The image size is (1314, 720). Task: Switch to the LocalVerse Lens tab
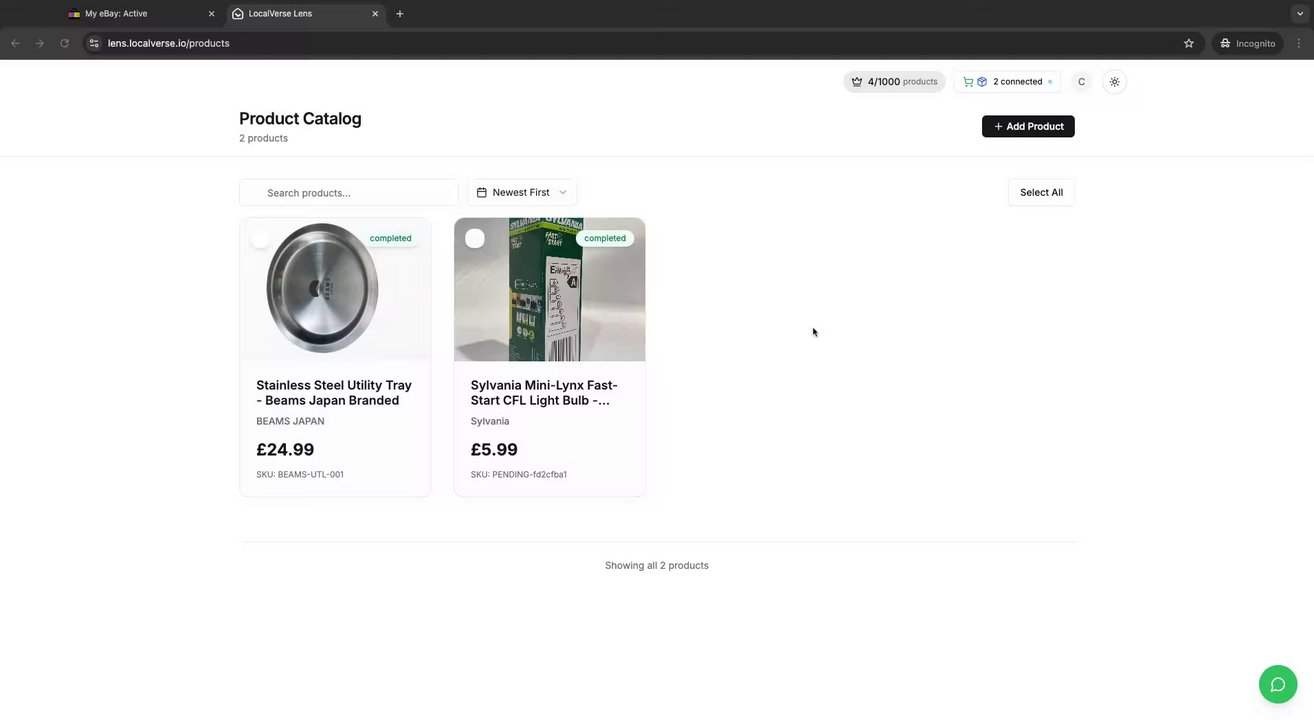[x=304, y=14]
